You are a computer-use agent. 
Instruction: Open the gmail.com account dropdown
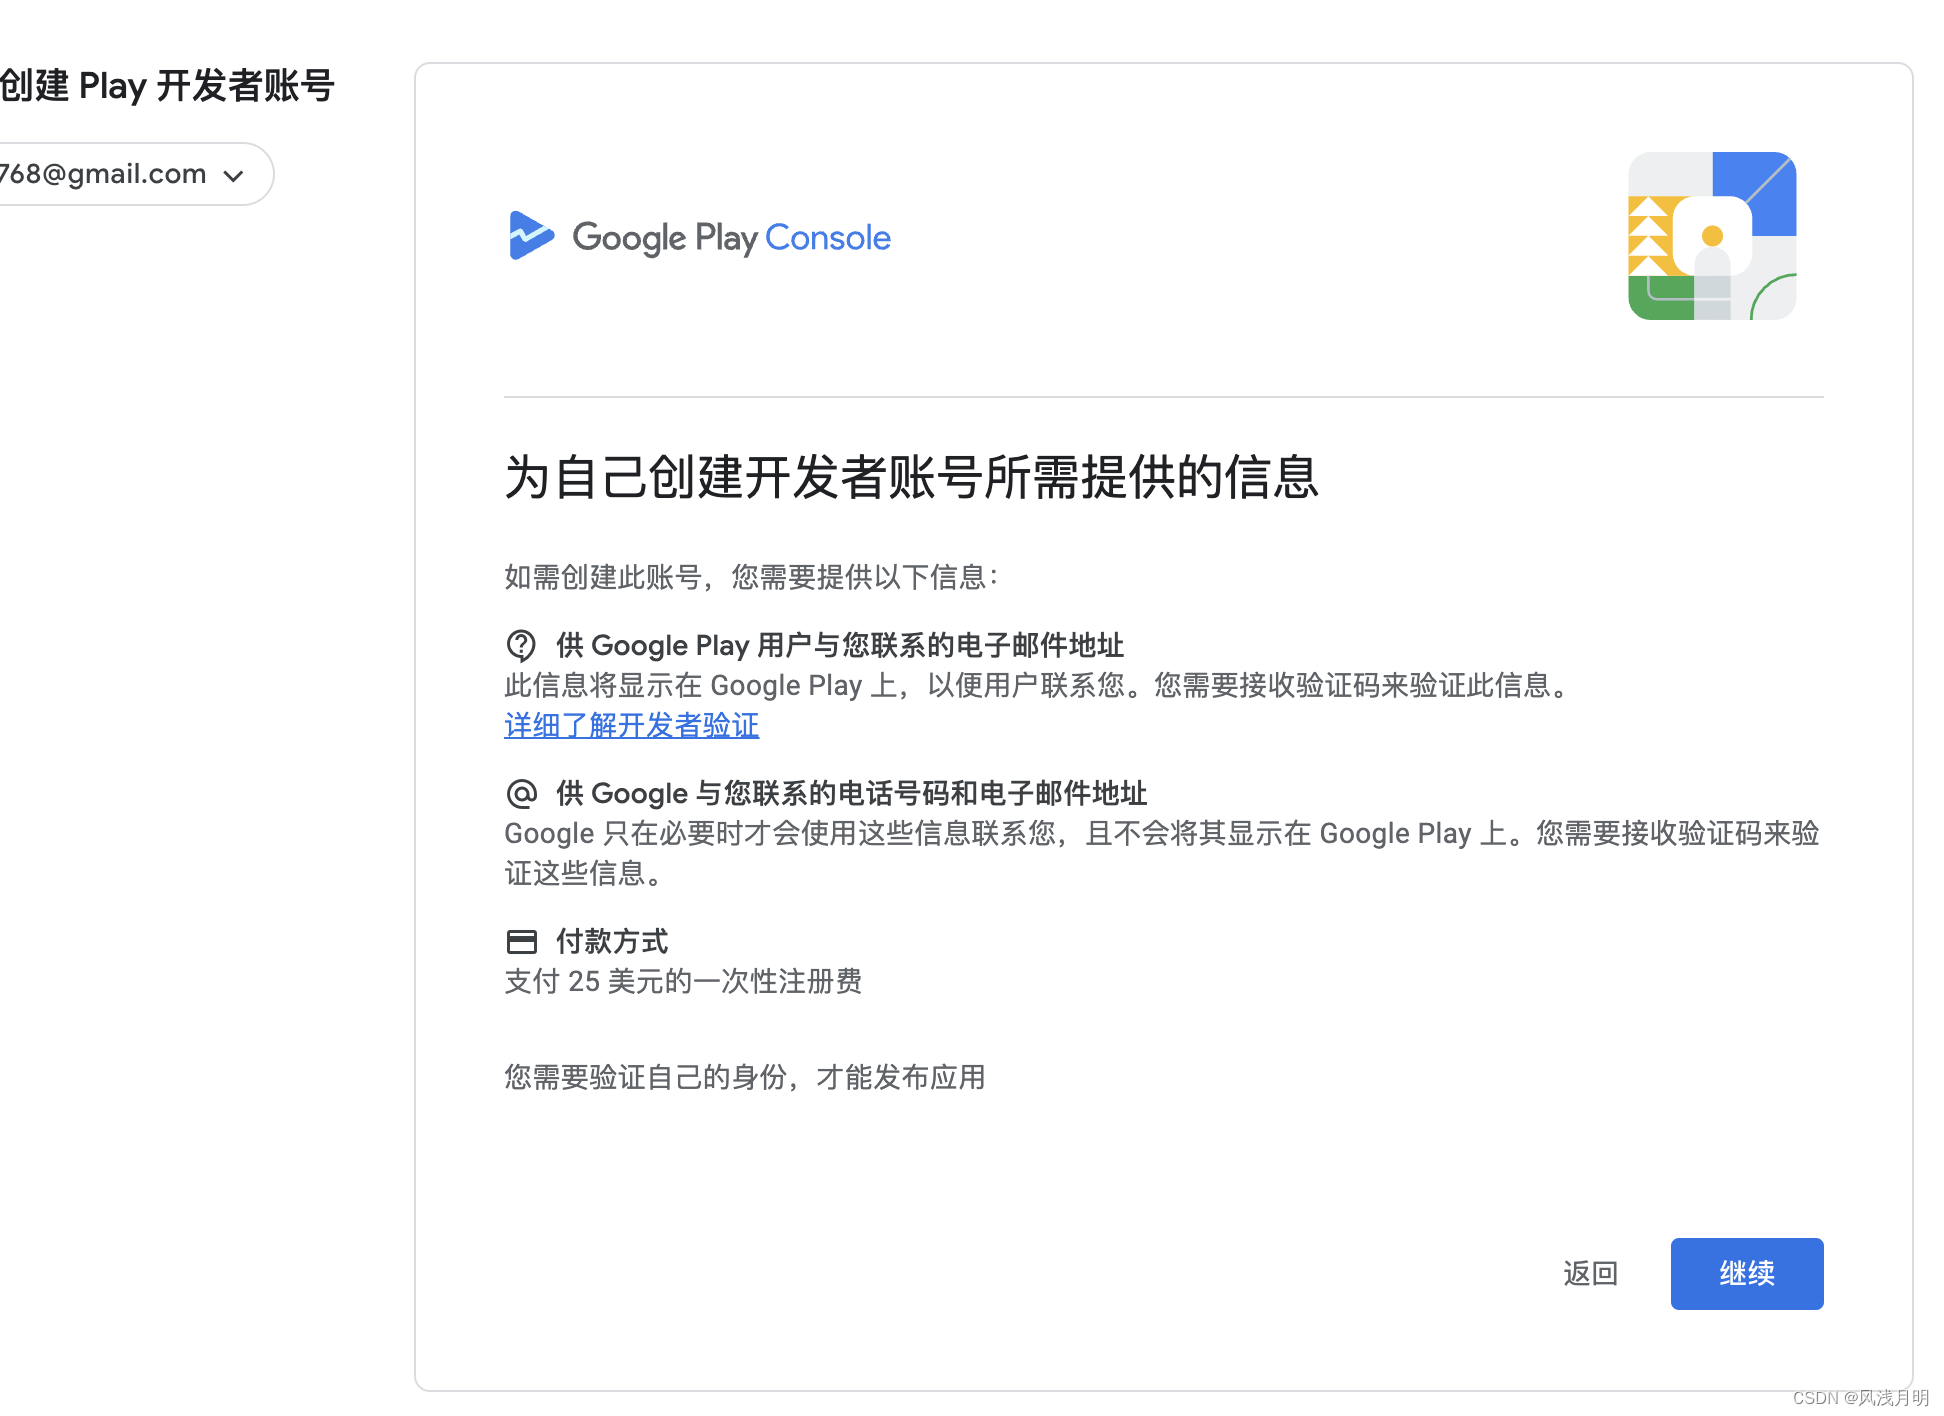(120, 174)
